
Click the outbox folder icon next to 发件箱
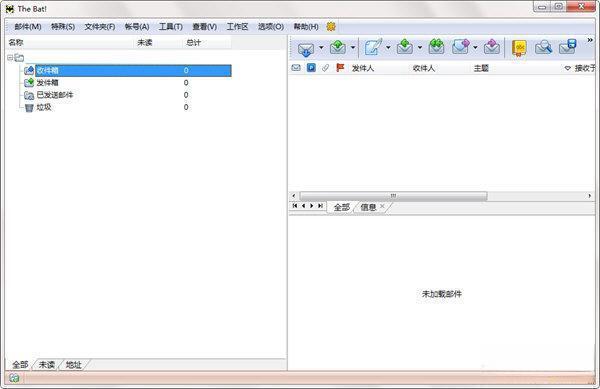click(29, 83)
